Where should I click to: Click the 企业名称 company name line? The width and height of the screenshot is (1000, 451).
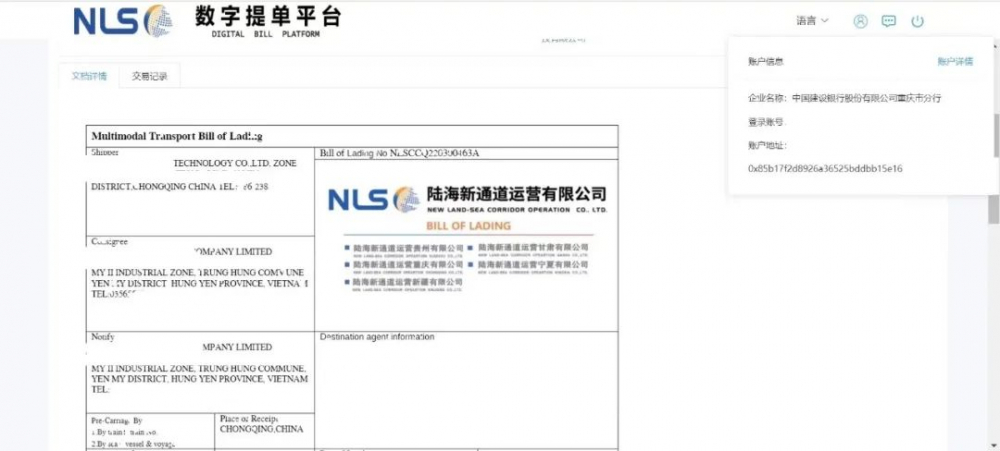coord(844,98)
